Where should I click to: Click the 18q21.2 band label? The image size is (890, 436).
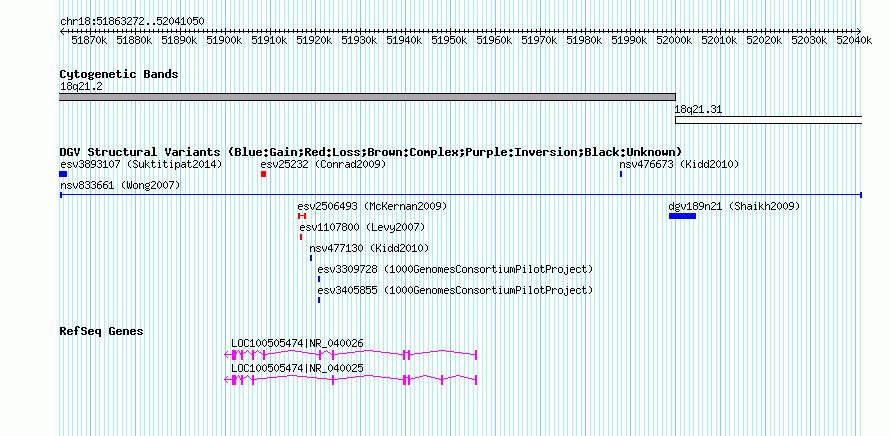tap(82, 87)
